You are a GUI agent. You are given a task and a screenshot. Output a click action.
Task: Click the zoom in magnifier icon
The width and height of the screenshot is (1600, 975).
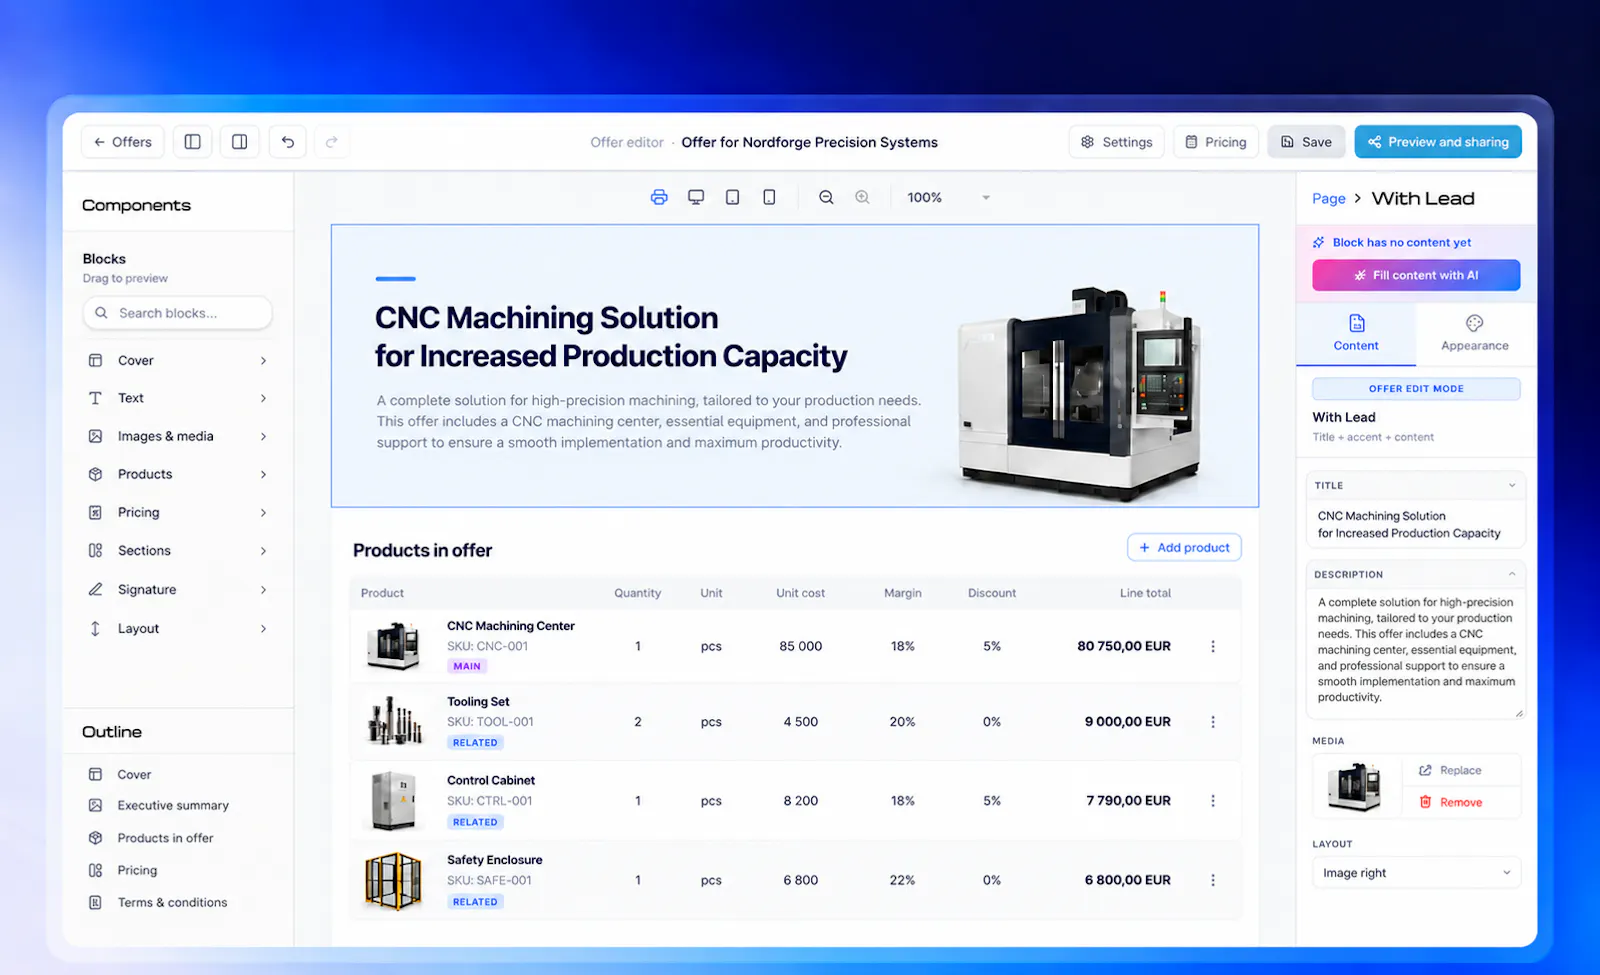pos(862,197)
